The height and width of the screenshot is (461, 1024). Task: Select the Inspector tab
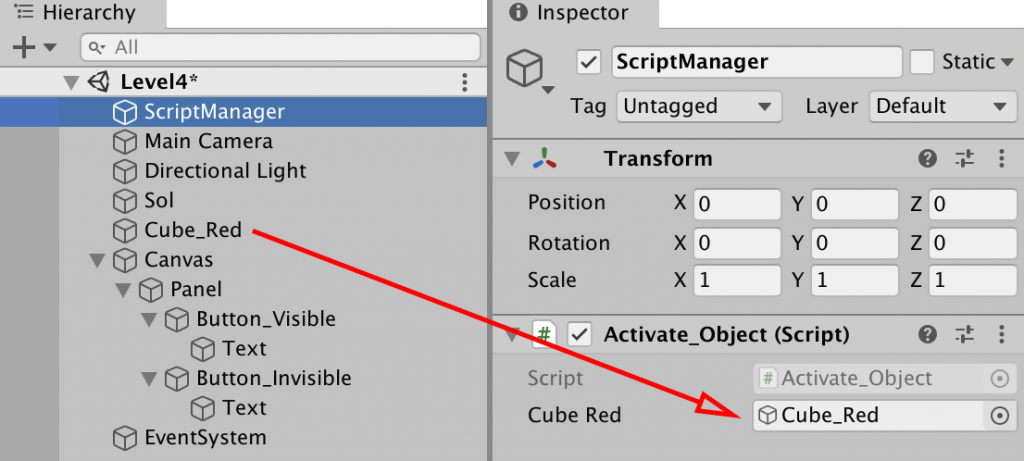pos(582,13)
